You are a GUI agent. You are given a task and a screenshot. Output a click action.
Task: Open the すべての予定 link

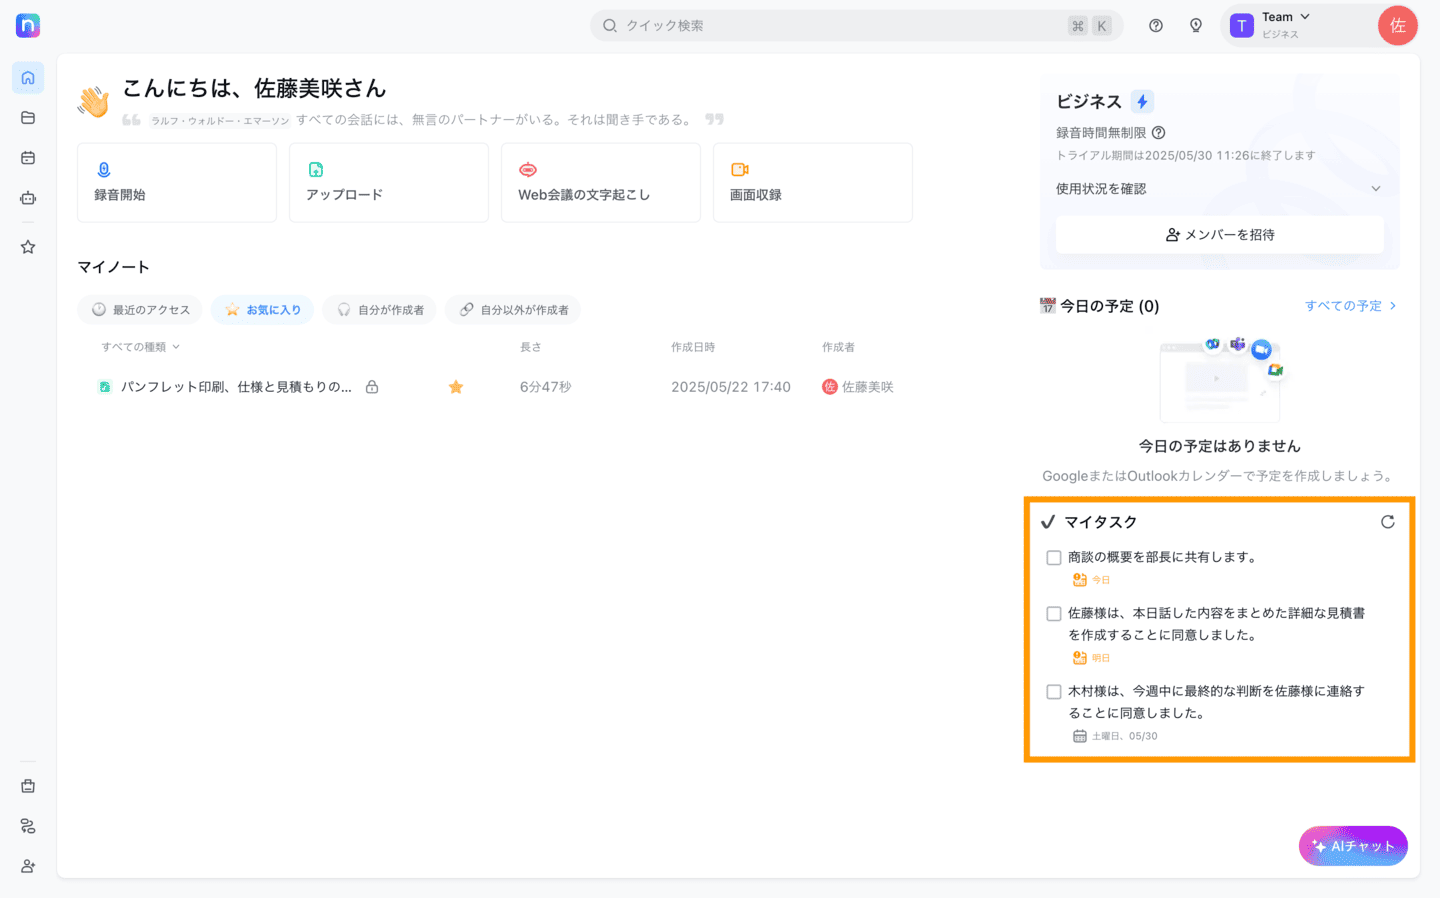coord(1351,306)
